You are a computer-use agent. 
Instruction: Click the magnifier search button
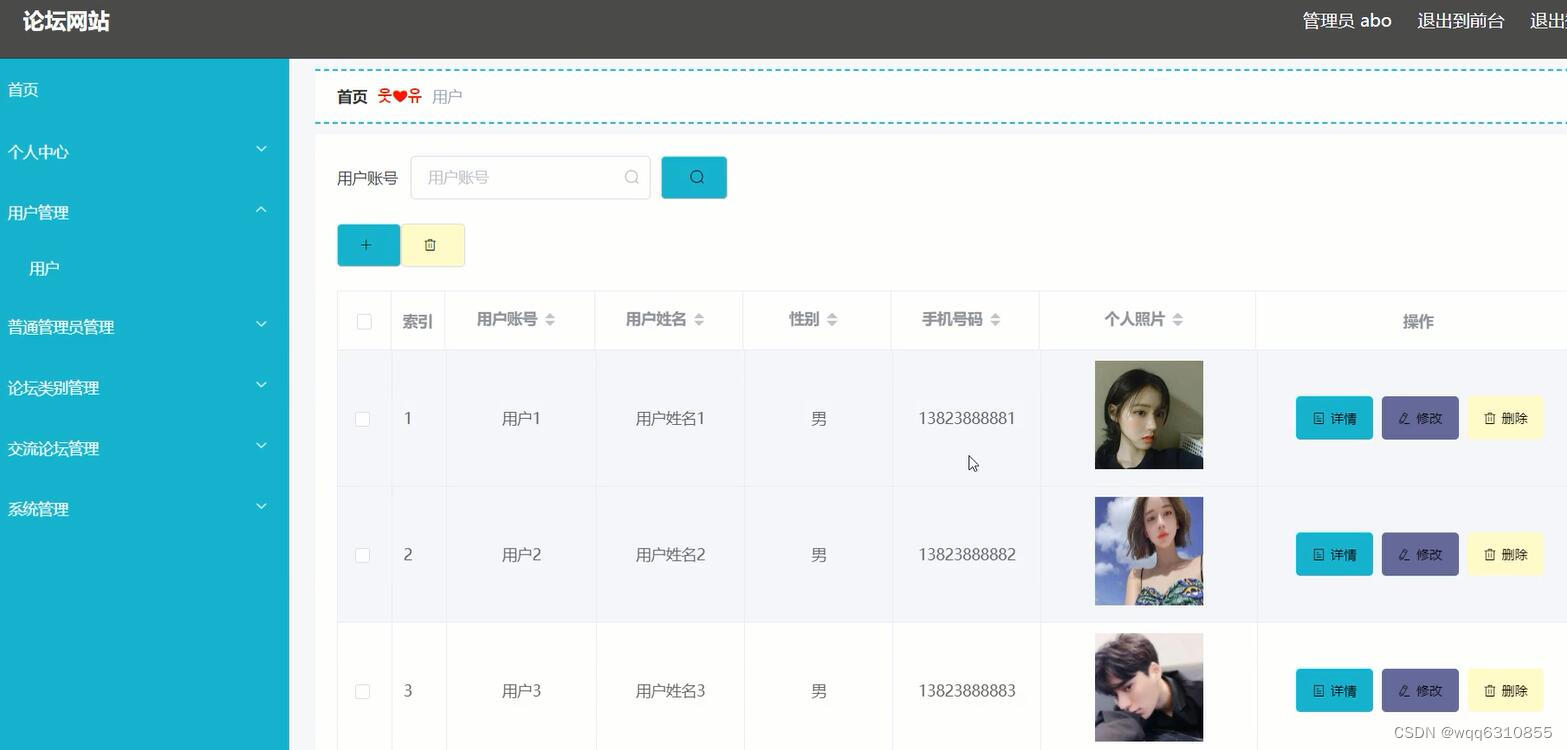point(694,177)
